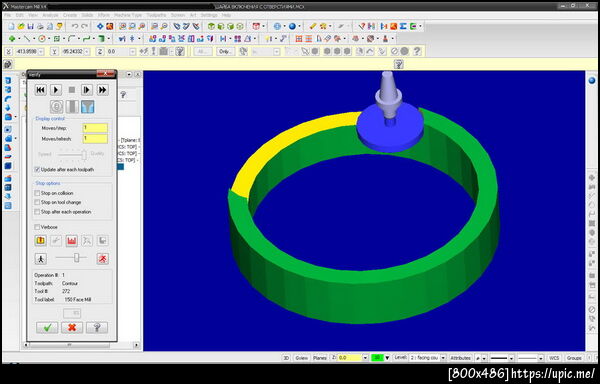The image size is (600, 384).
Task: Click the green create point icon
Action: 12,39
